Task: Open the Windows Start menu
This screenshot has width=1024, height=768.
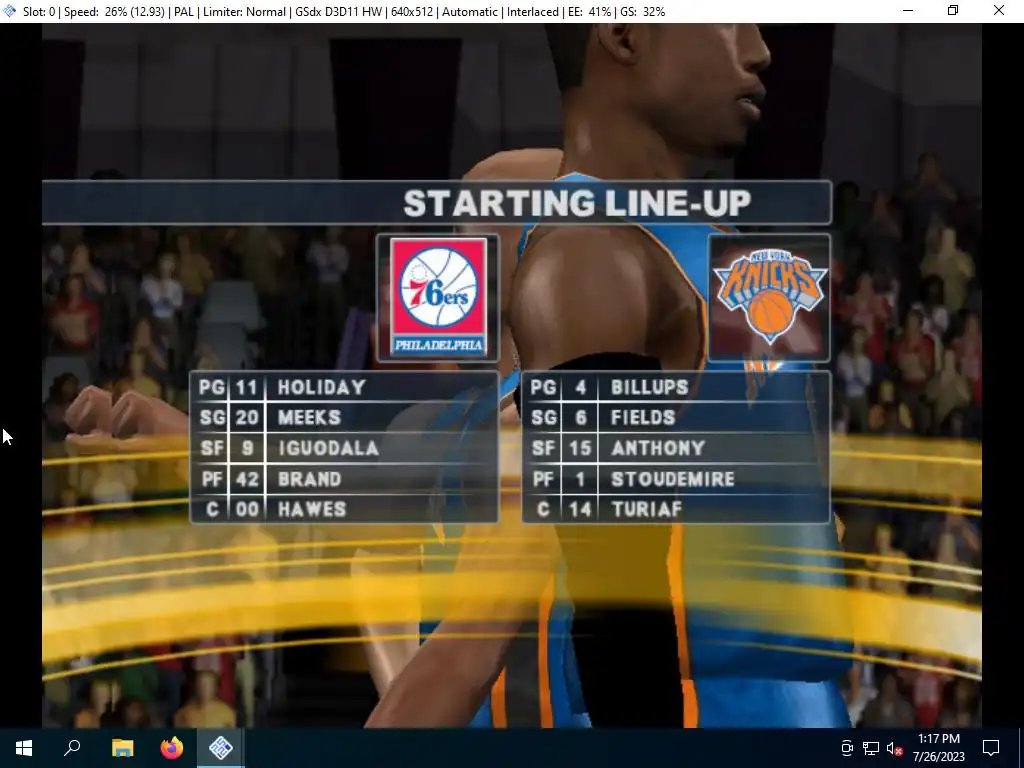Action: pos(24,748)
